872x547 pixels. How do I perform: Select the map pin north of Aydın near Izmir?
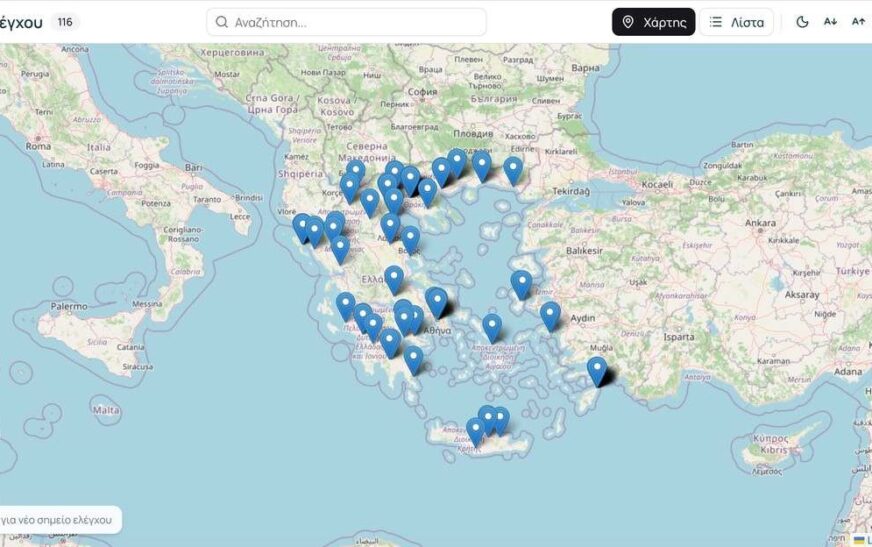[521, 285]
